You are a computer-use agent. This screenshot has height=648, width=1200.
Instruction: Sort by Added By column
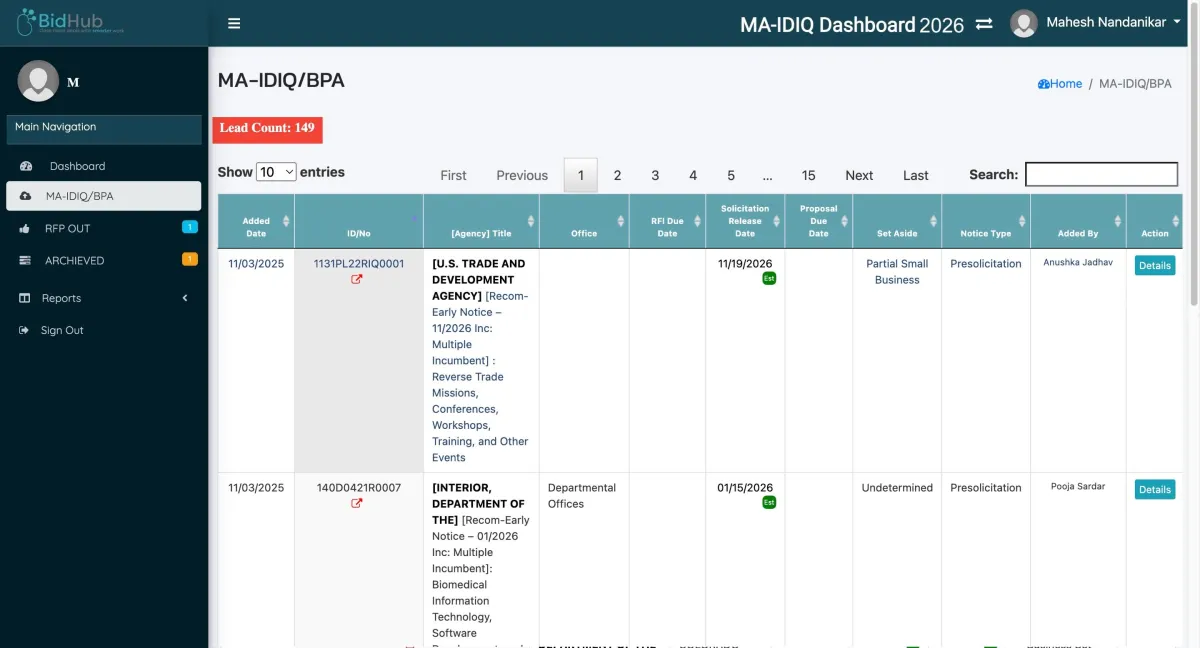coord(1078,221)
